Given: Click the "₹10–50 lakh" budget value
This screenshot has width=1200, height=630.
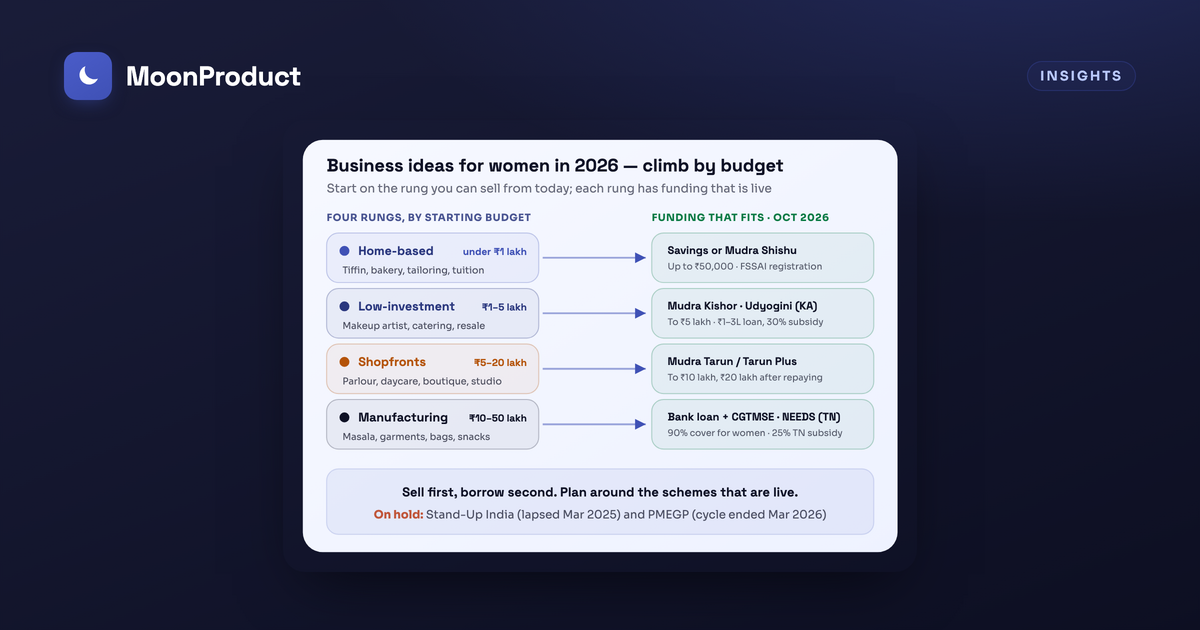Looking at the screenshot, I should [x=498, y=418].
